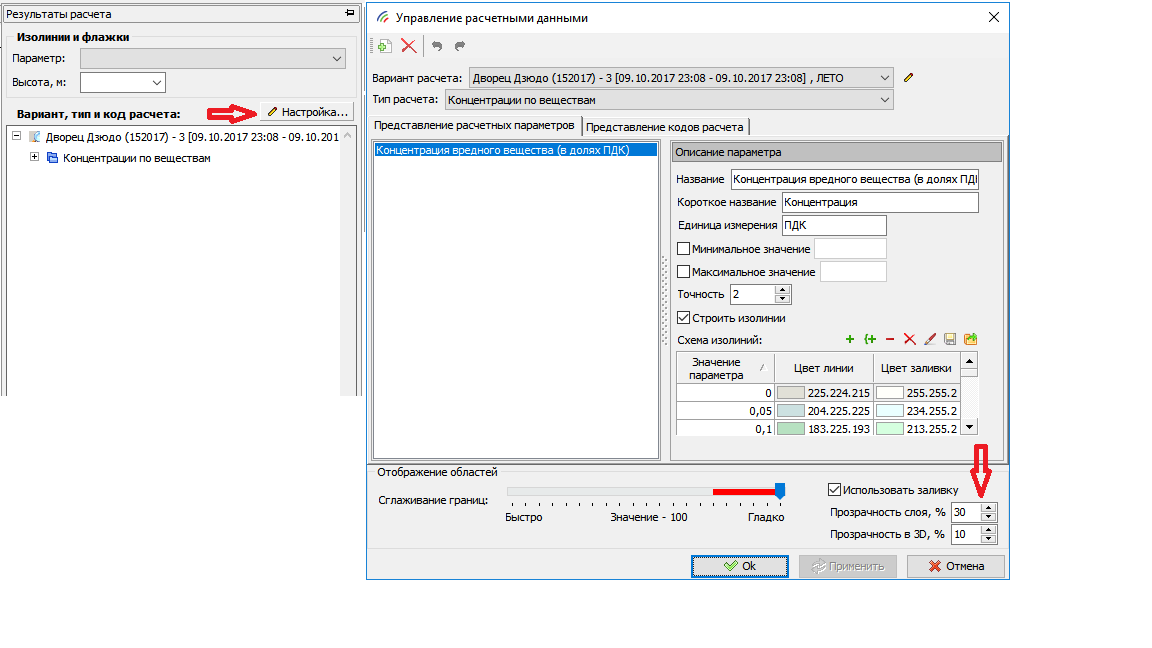
Task: Enable the Минимальное значение checkbox
Action: (x=684, y=249)
